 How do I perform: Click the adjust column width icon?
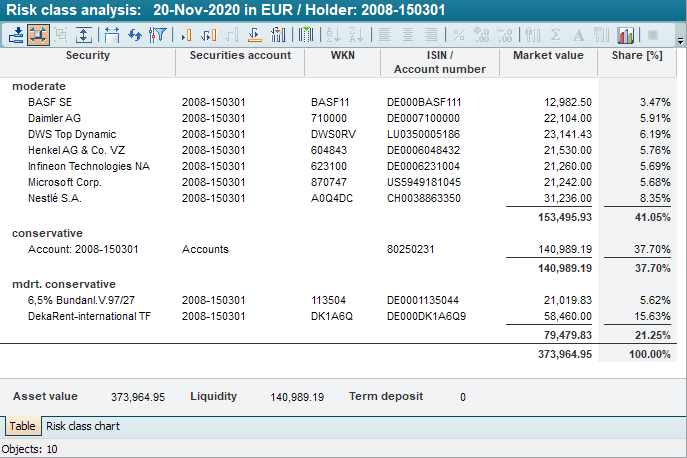coord(111,35)
